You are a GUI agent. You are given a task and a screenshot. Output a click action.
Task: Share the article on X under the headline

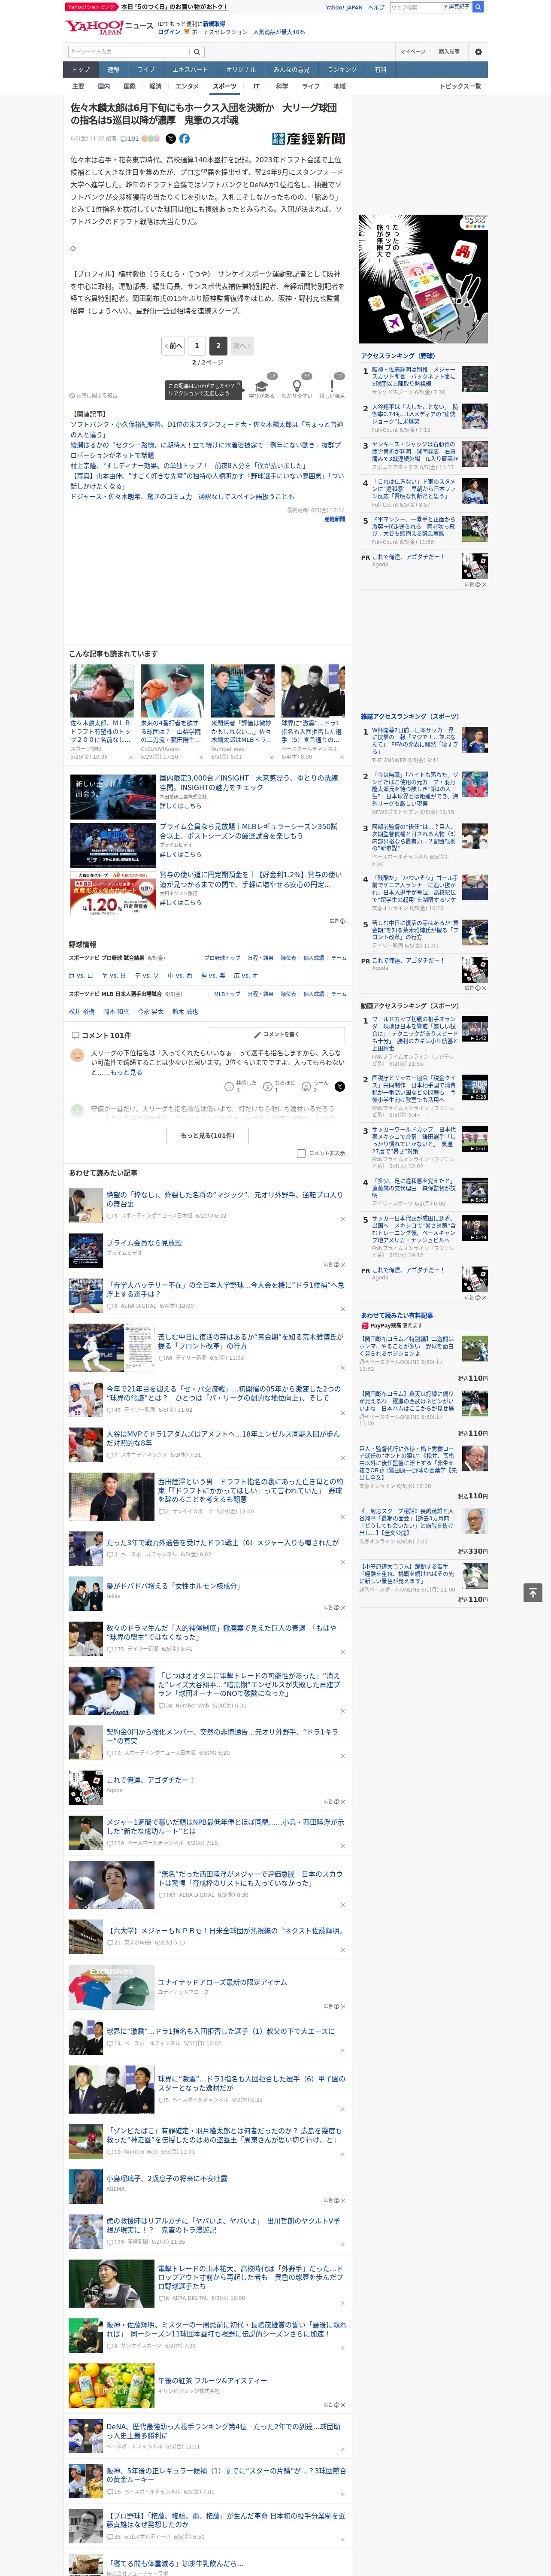pos(170,139)
